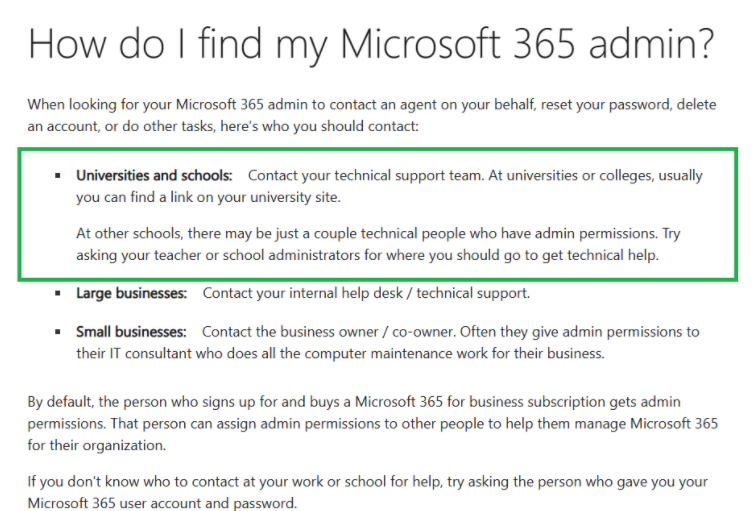756x511 pixels.
Task: Click 'asking your teacher or school administrators' line
Action: [x=367, y=255]
